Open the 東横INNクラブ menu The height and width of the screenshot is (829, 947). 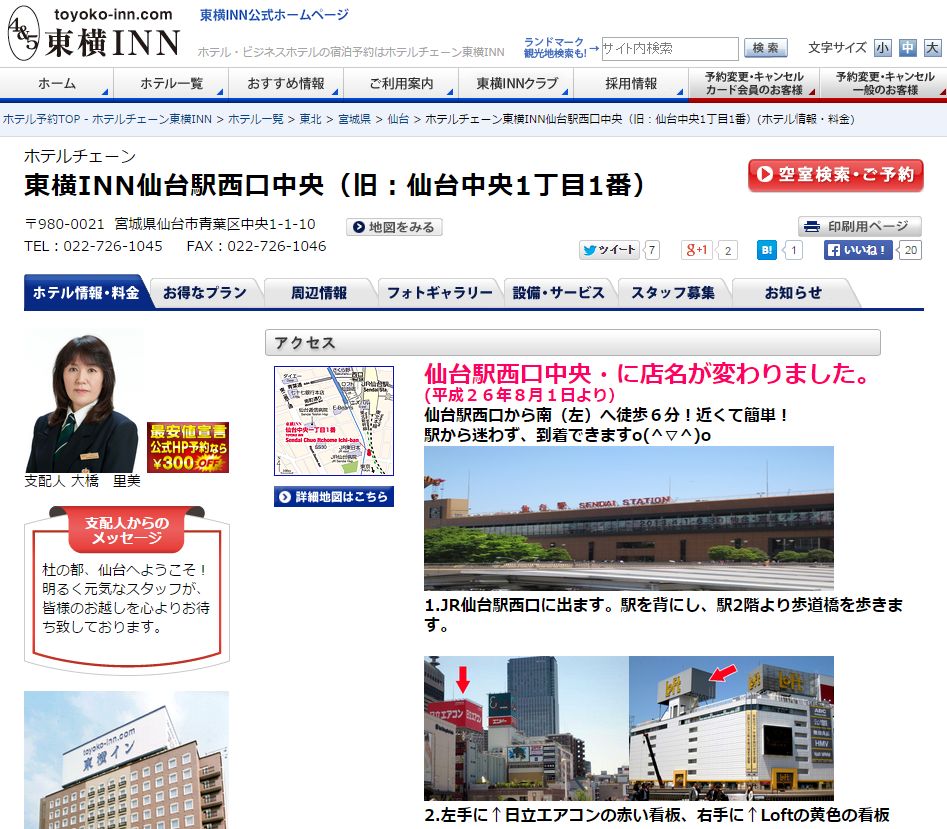516,83
